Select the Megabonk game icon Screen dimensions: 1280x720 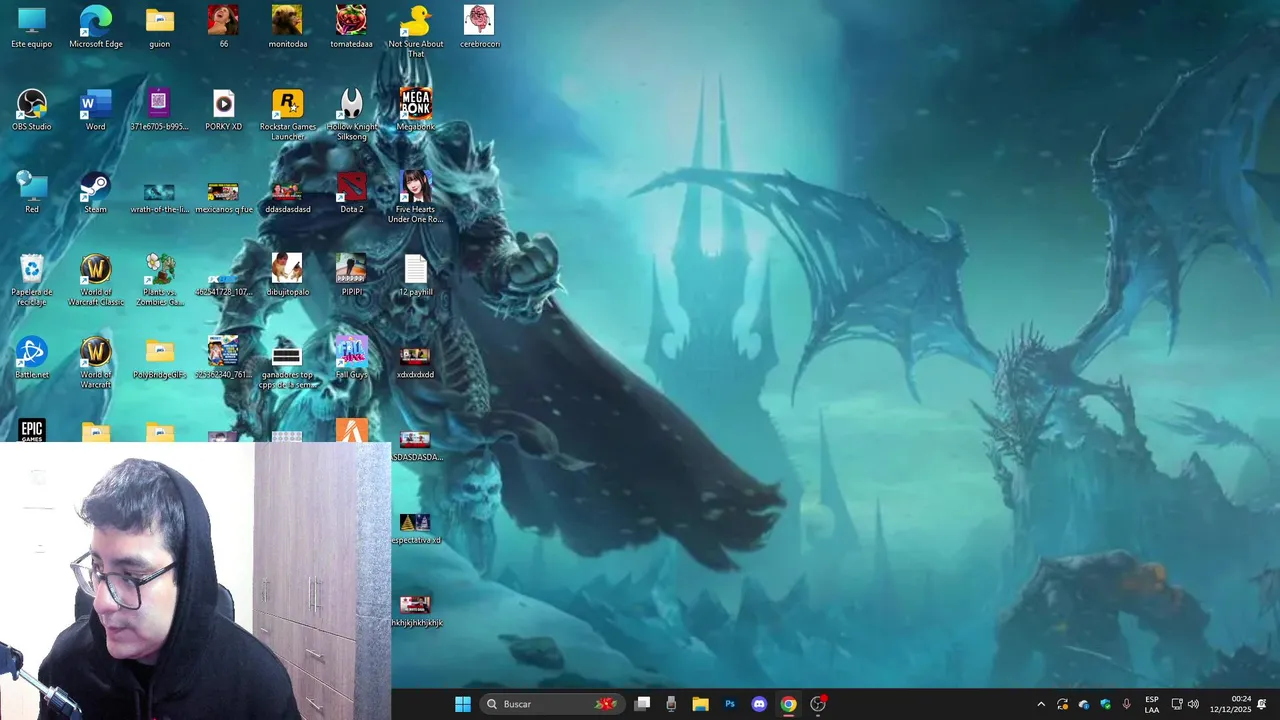[x=415, y=110]
